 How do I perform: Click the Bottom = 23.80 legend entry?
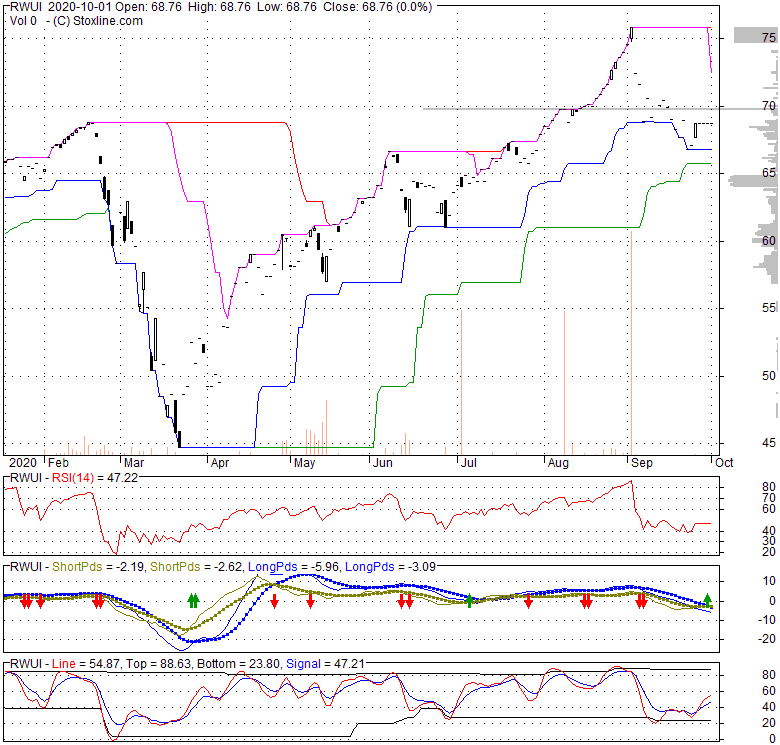coord(239,663)
